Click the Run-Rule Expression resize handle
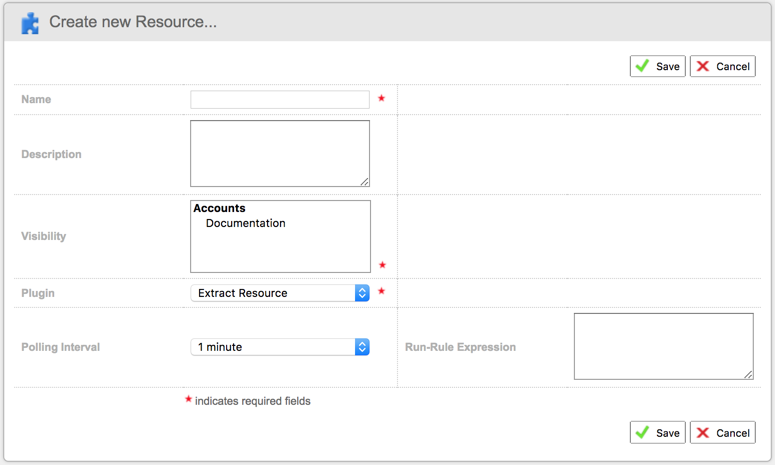This screenshot has width=775, height=465. pos(748,375)
